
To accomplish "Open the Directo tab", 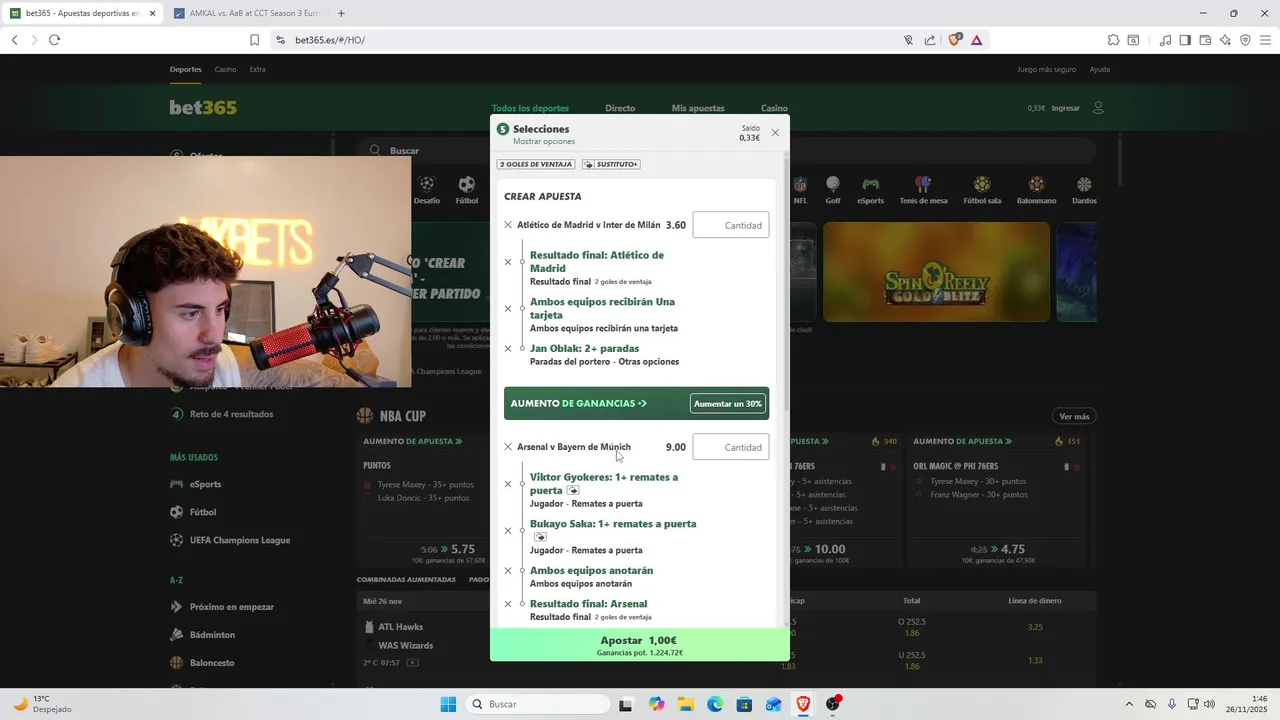I will (x=620, y=108).
